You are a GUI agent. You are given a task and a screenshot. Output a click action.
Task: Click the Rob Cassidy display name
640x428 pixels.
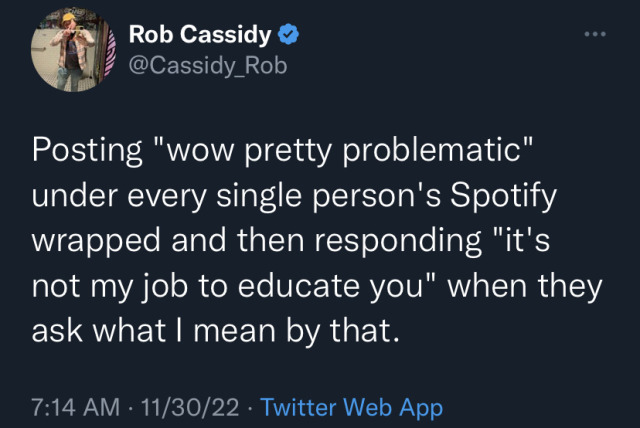tap(201, 36)
